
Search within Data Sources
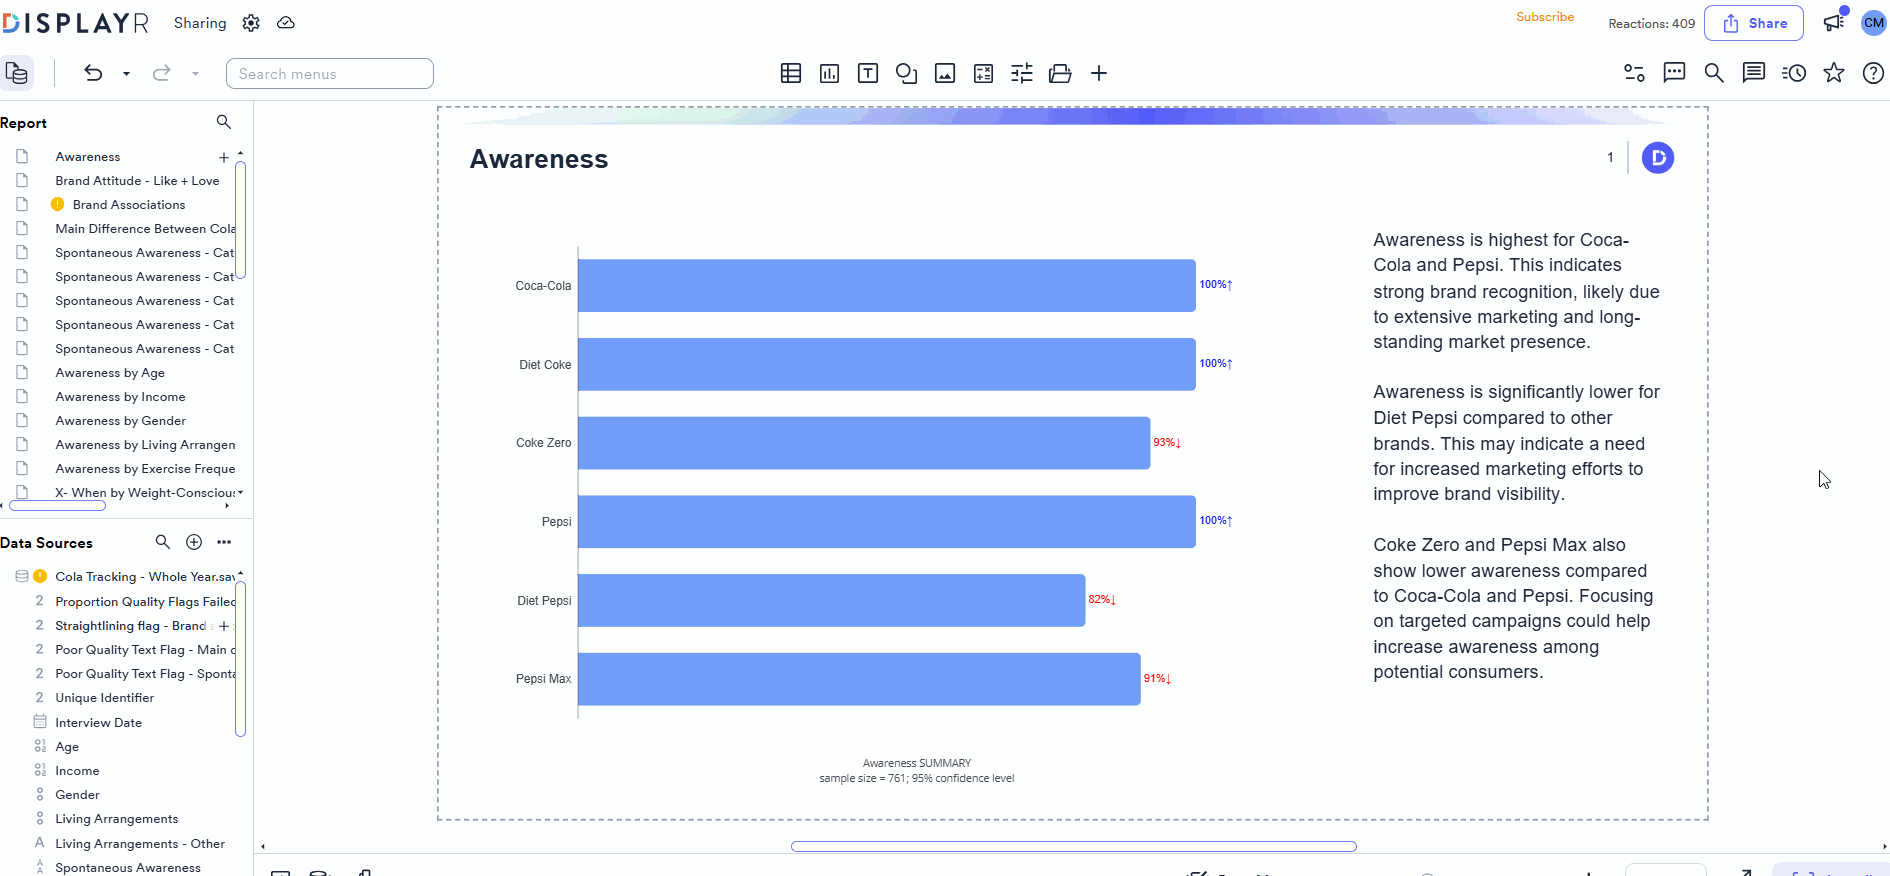coord(163,542)
